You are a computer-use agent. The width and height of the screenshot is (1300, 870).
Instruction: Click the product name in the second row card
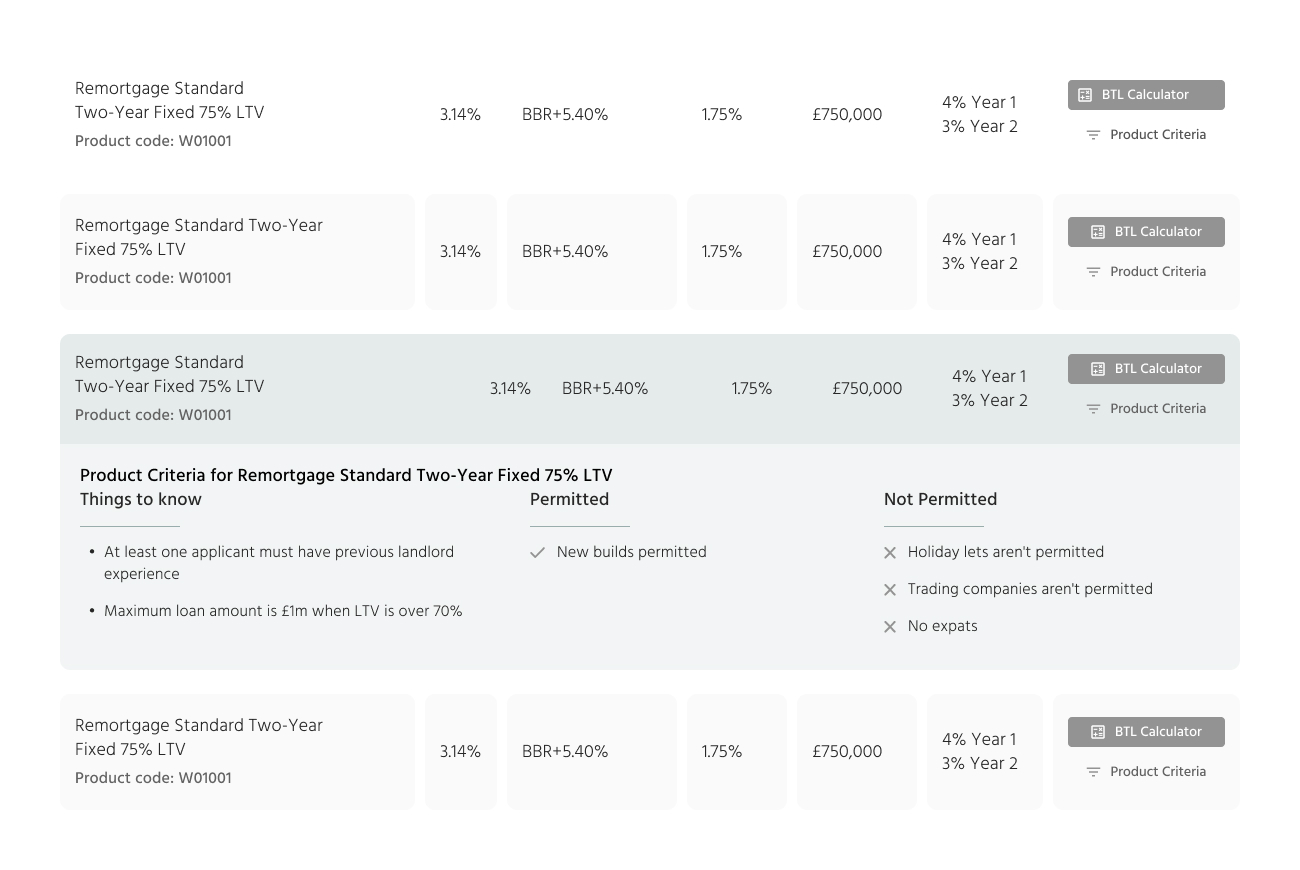[199, 238]
